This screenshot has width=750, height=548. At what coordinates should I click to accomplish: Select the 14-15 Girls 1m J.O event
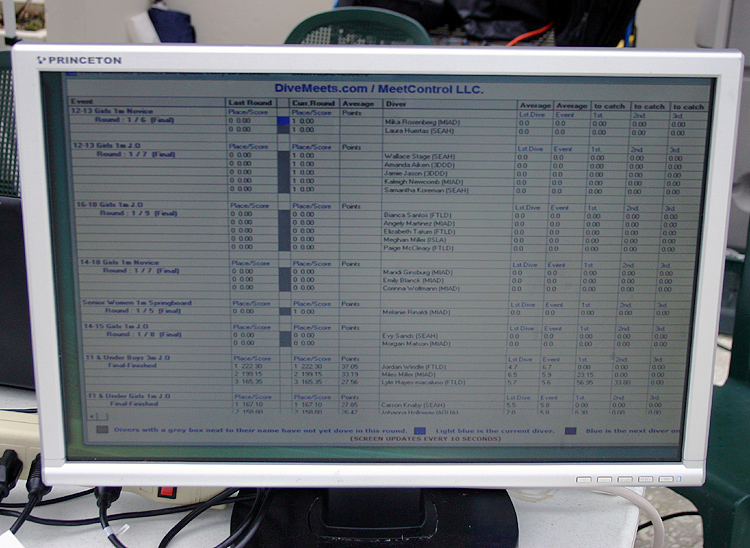point(116,326)
